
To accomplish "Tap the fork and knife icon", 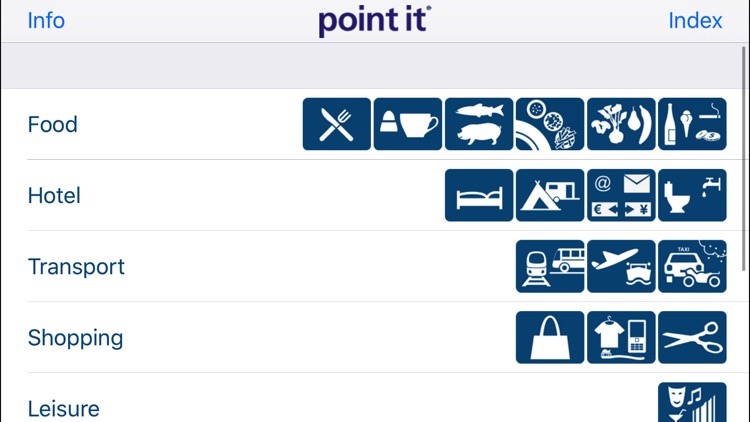I will 337,125.
